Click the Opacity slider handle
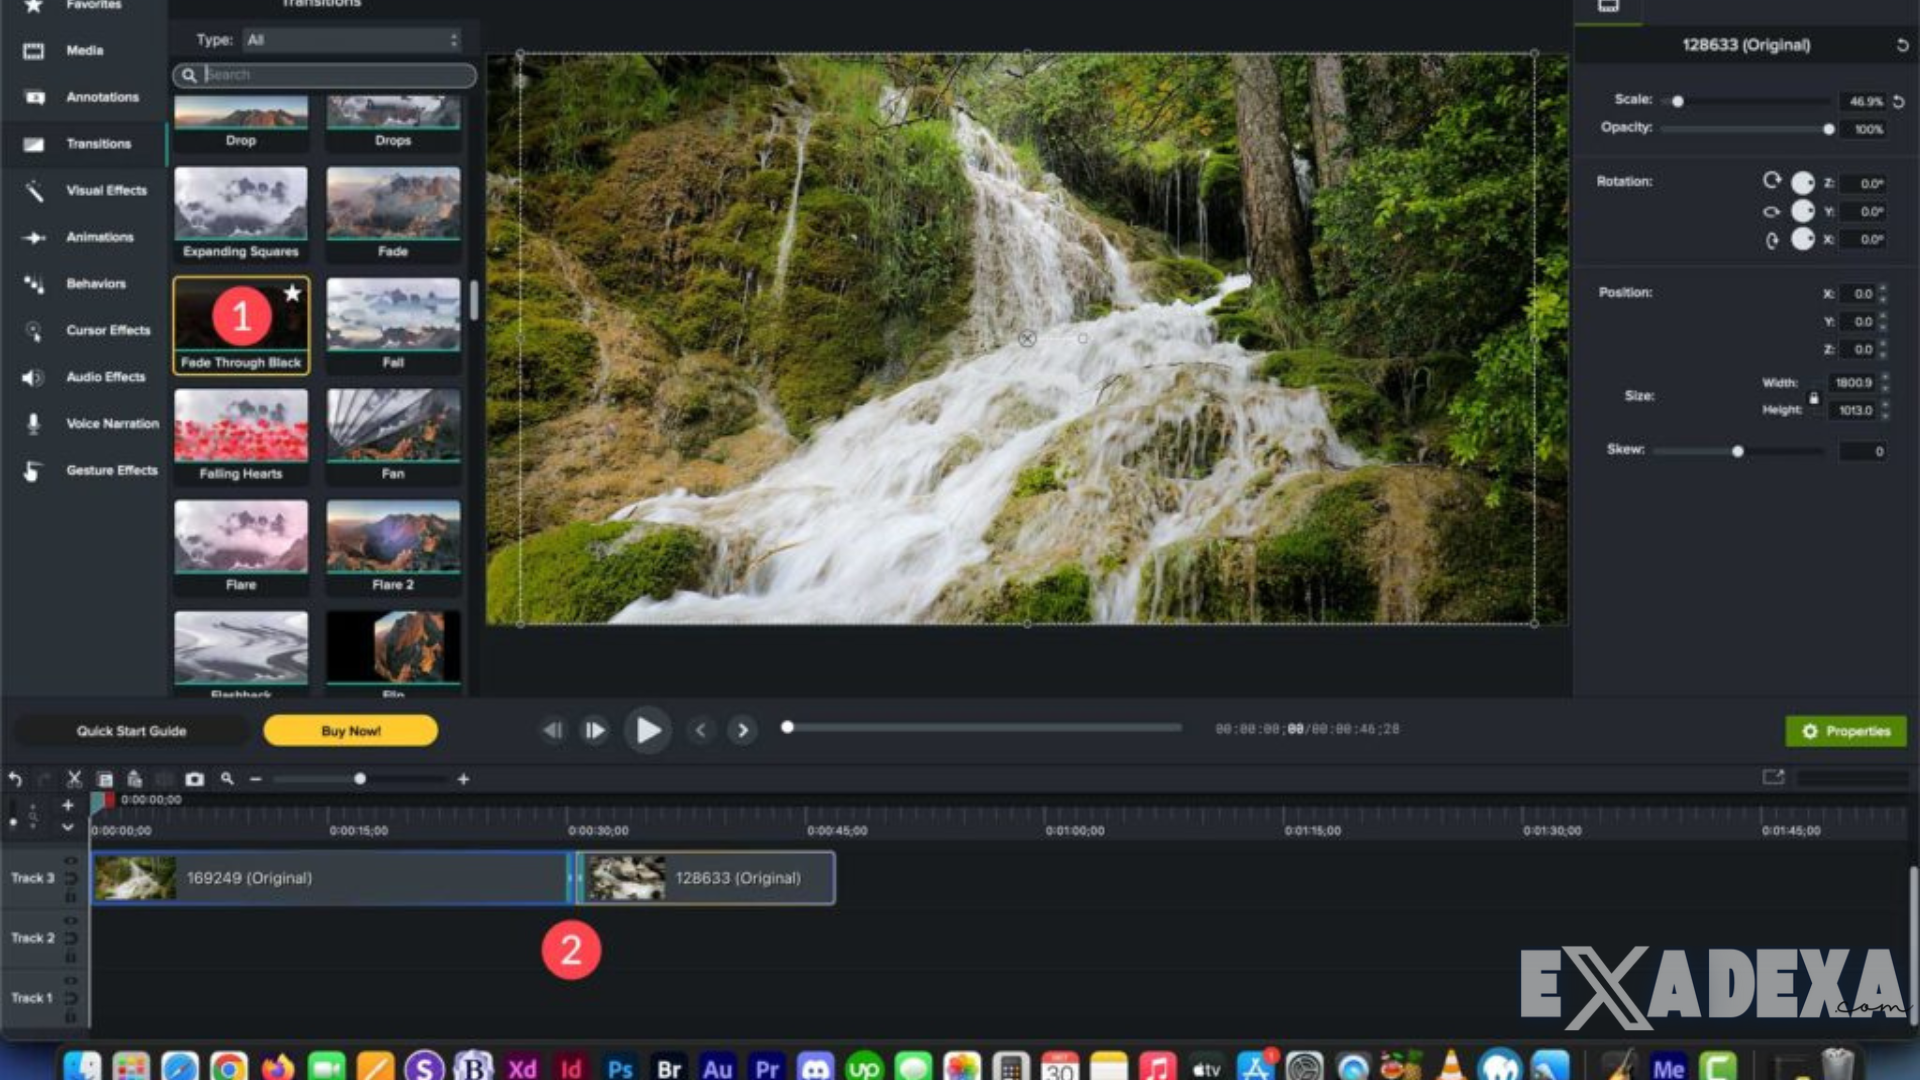This screenshot has height=1080, width=1920. (x=1830, y=128)
